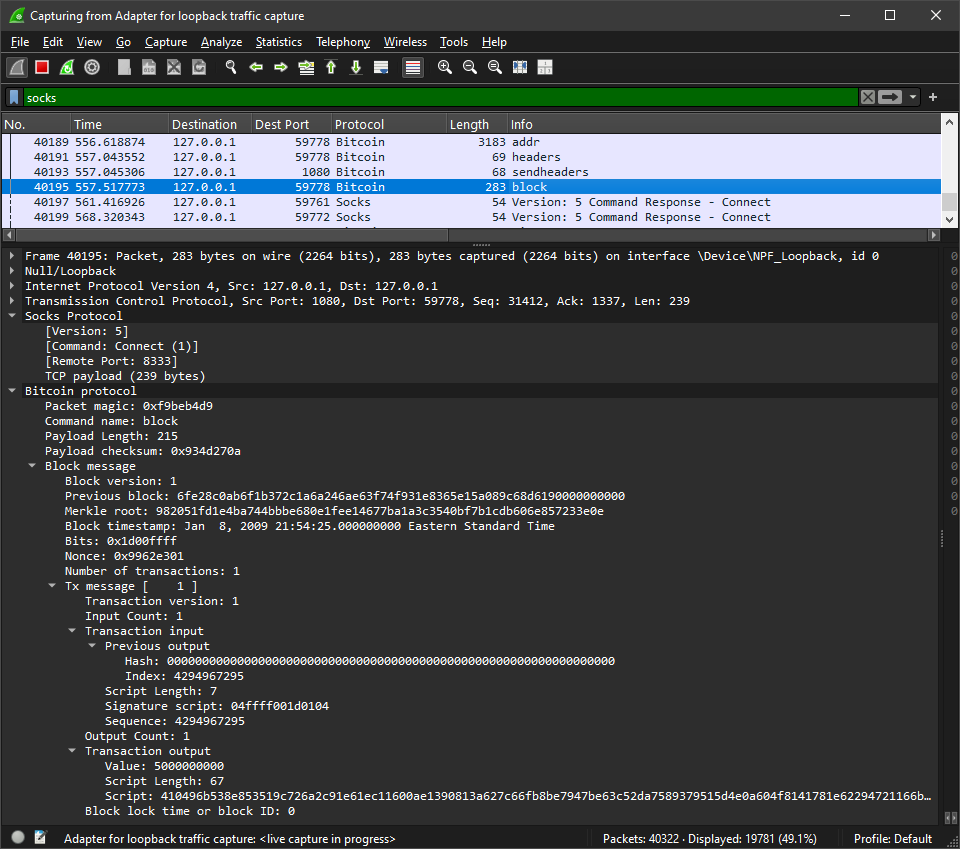Open the Capture menu
This screenshot has width=960, height=849.
166,42
